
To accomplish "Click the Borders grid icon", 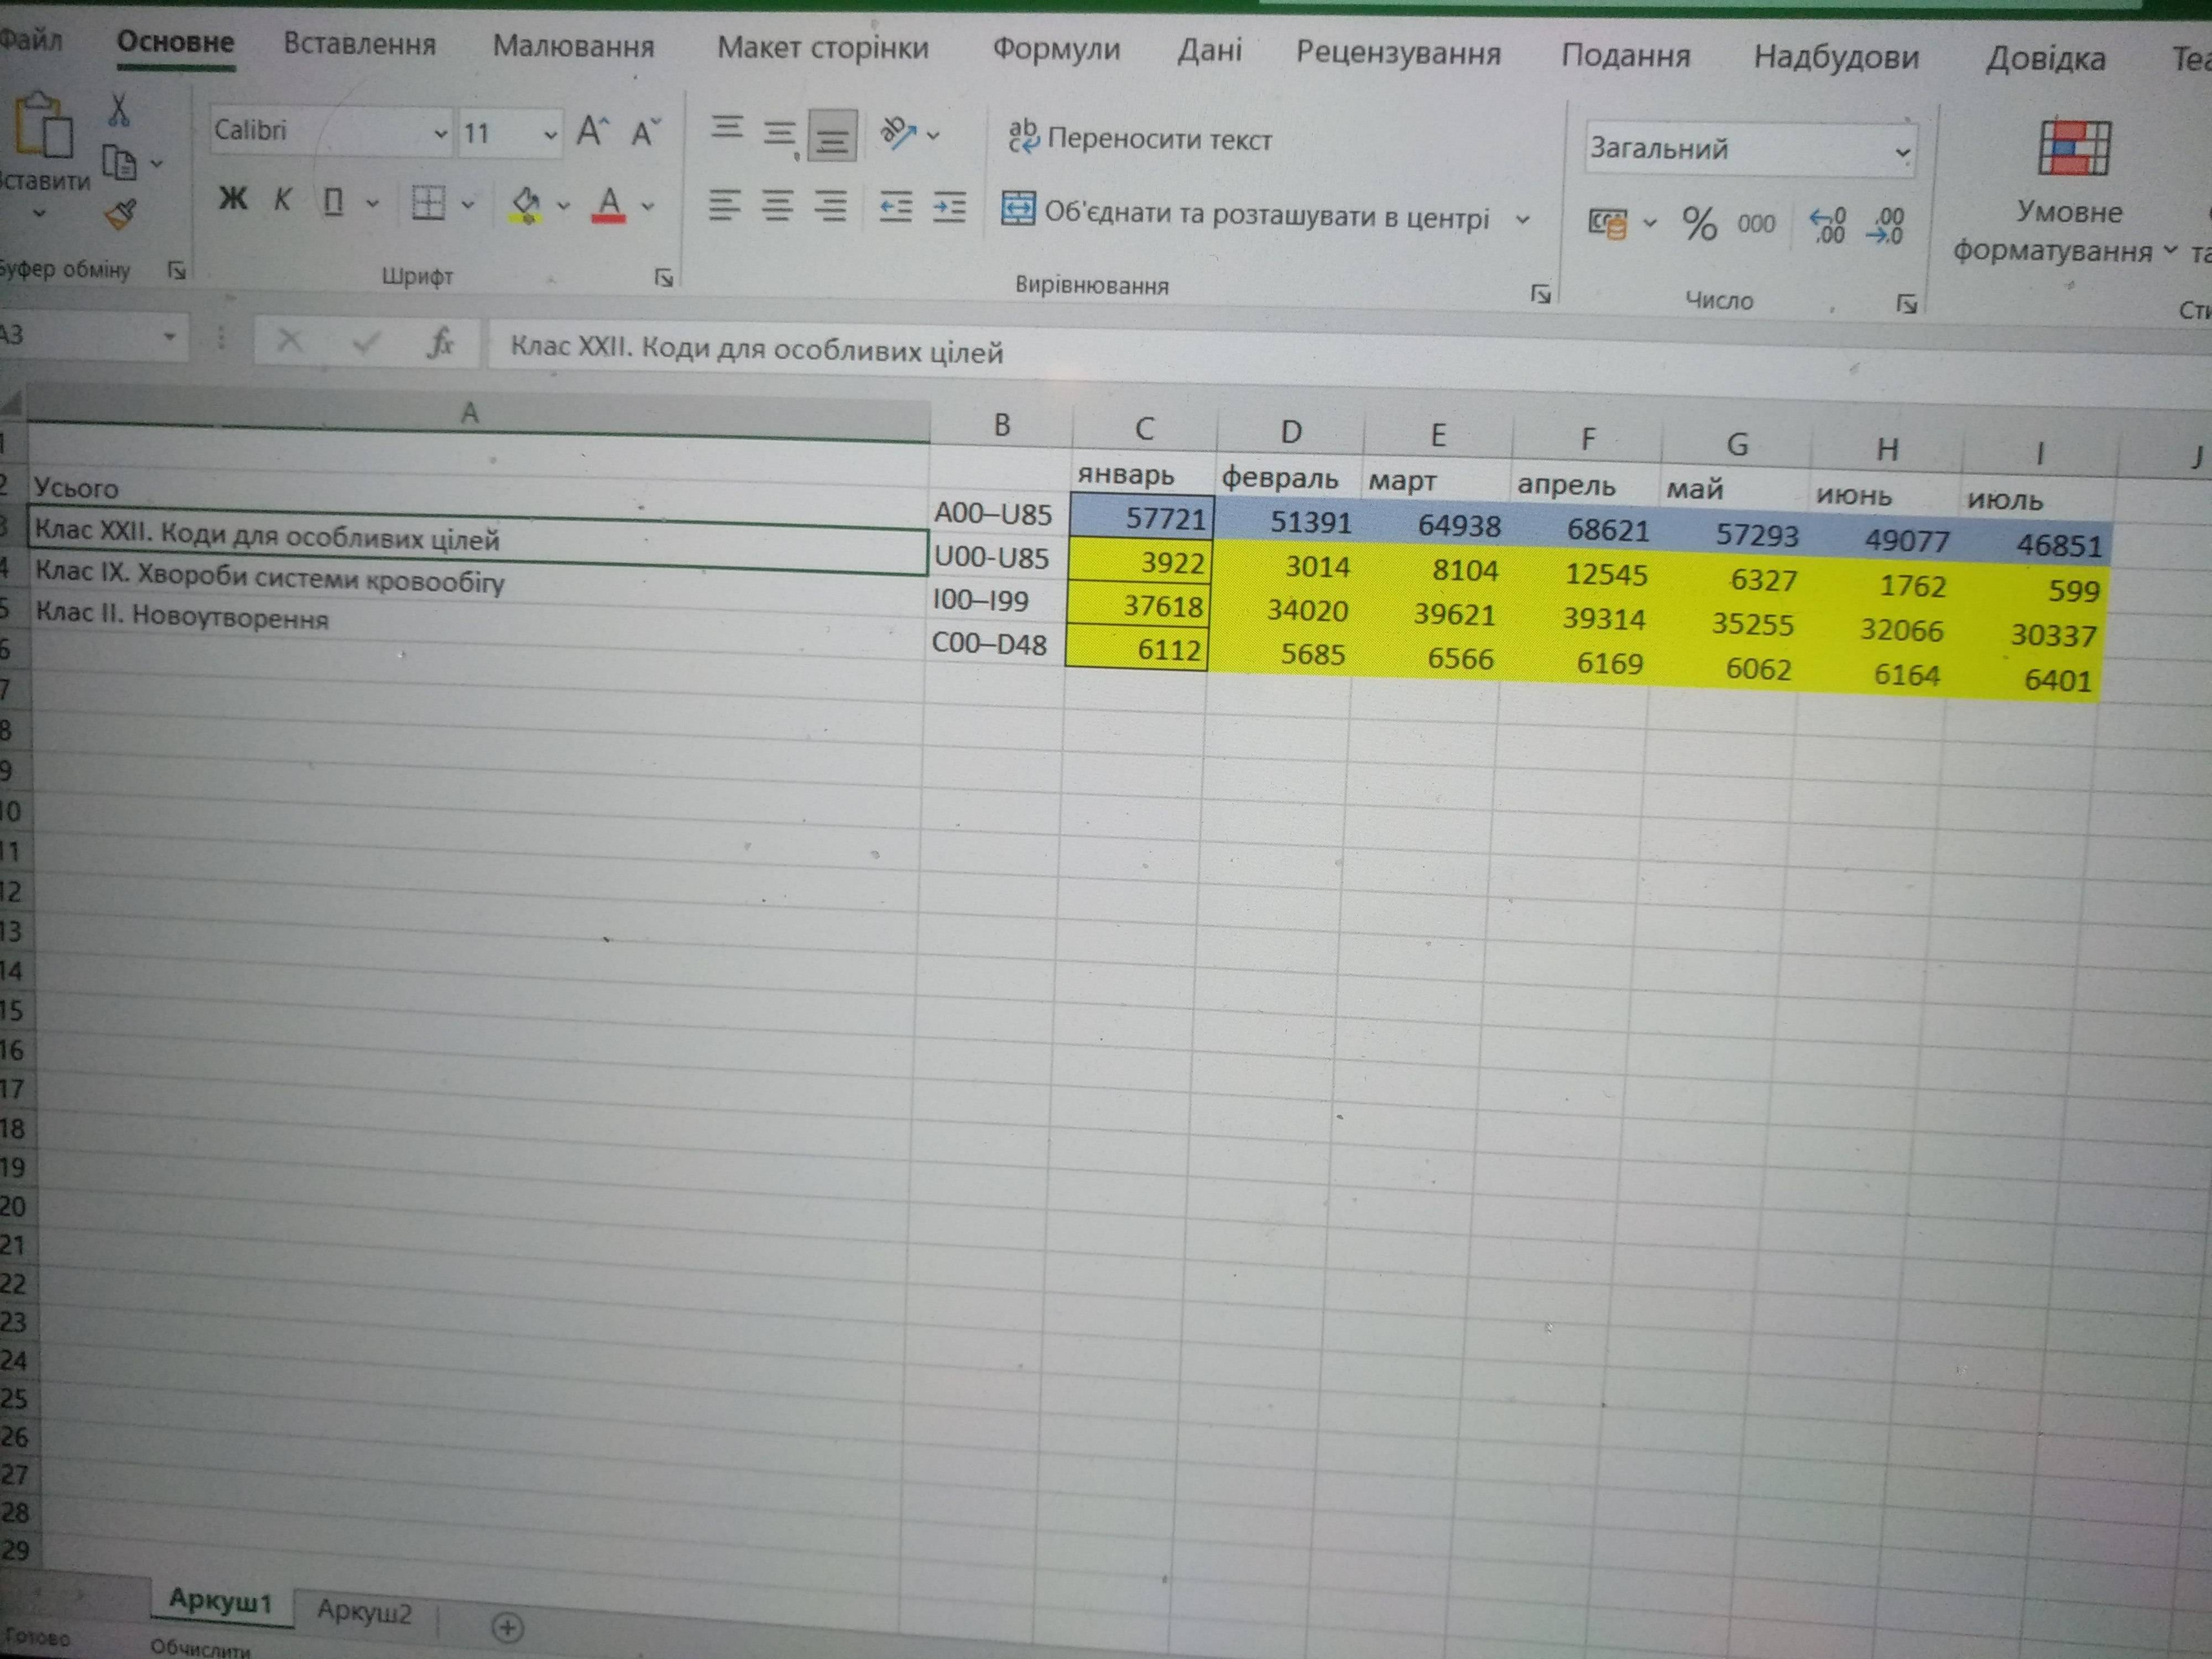I will coord(428,203).
